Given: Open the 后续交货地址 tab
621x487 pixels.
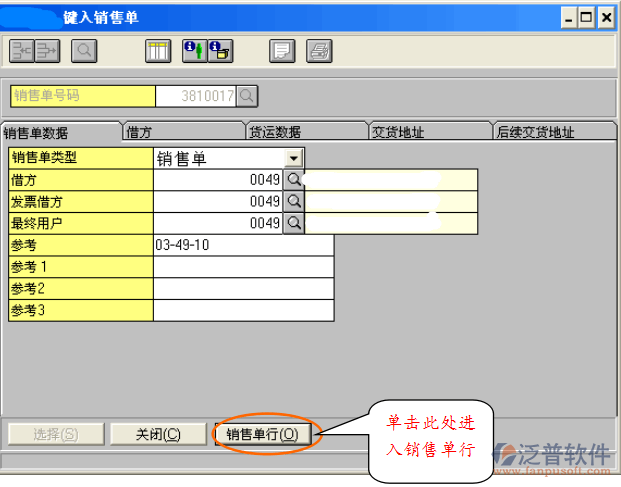Looking at the screenshot, I should [x=554, y=131].
